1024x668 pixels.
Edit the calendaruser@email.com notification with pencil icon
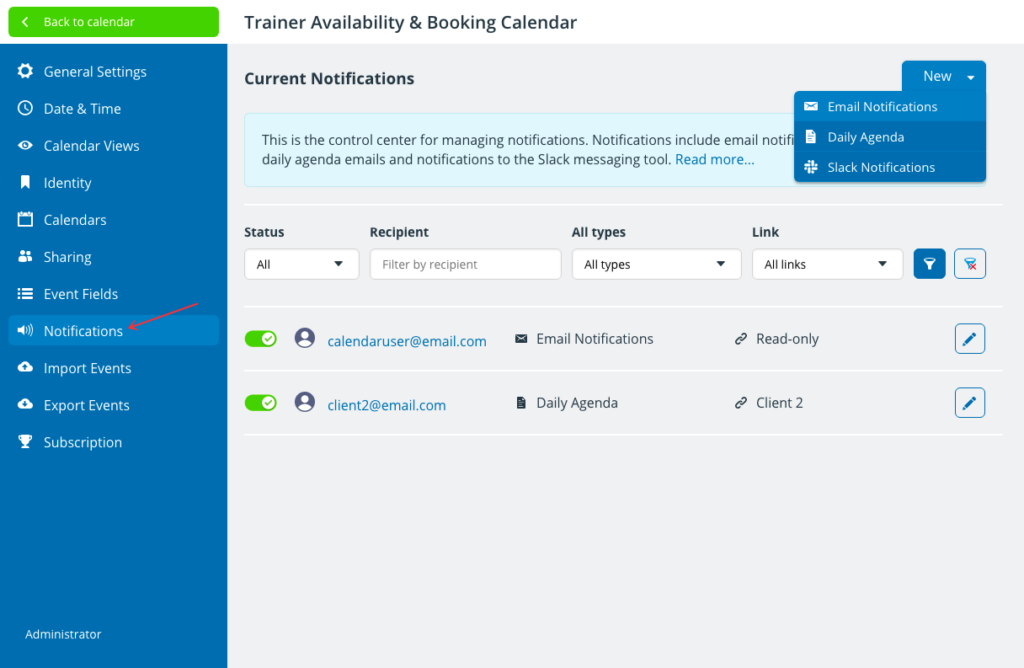tap(969, 339)
